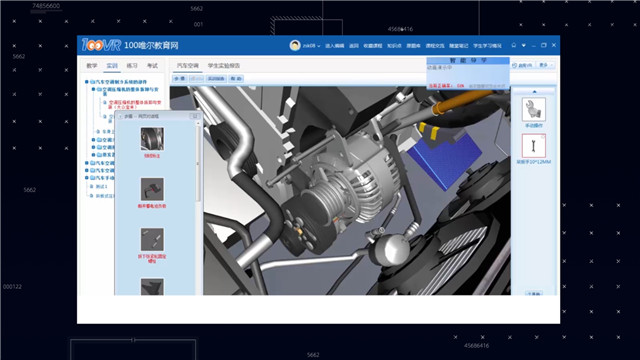Viewport: 640px width, 360px height.
Task: Open the first step thumbnail in steps panel
Action: click(152, 139)
